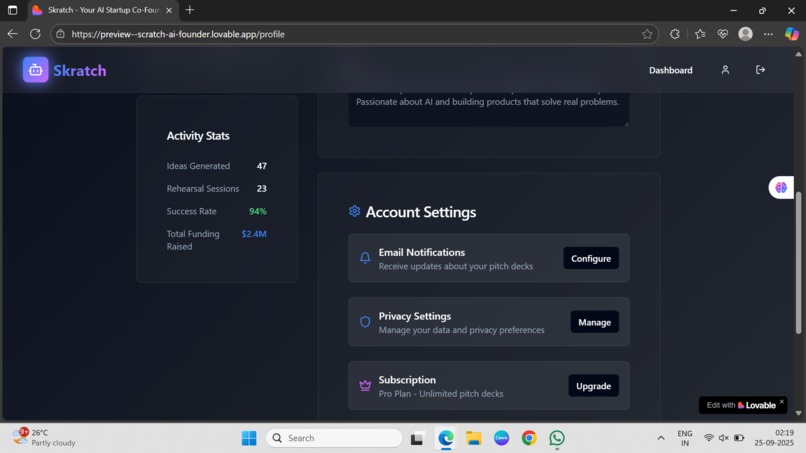806x453 pixels.
Task: Open File Explorer from taskbar
Action: 473,438
